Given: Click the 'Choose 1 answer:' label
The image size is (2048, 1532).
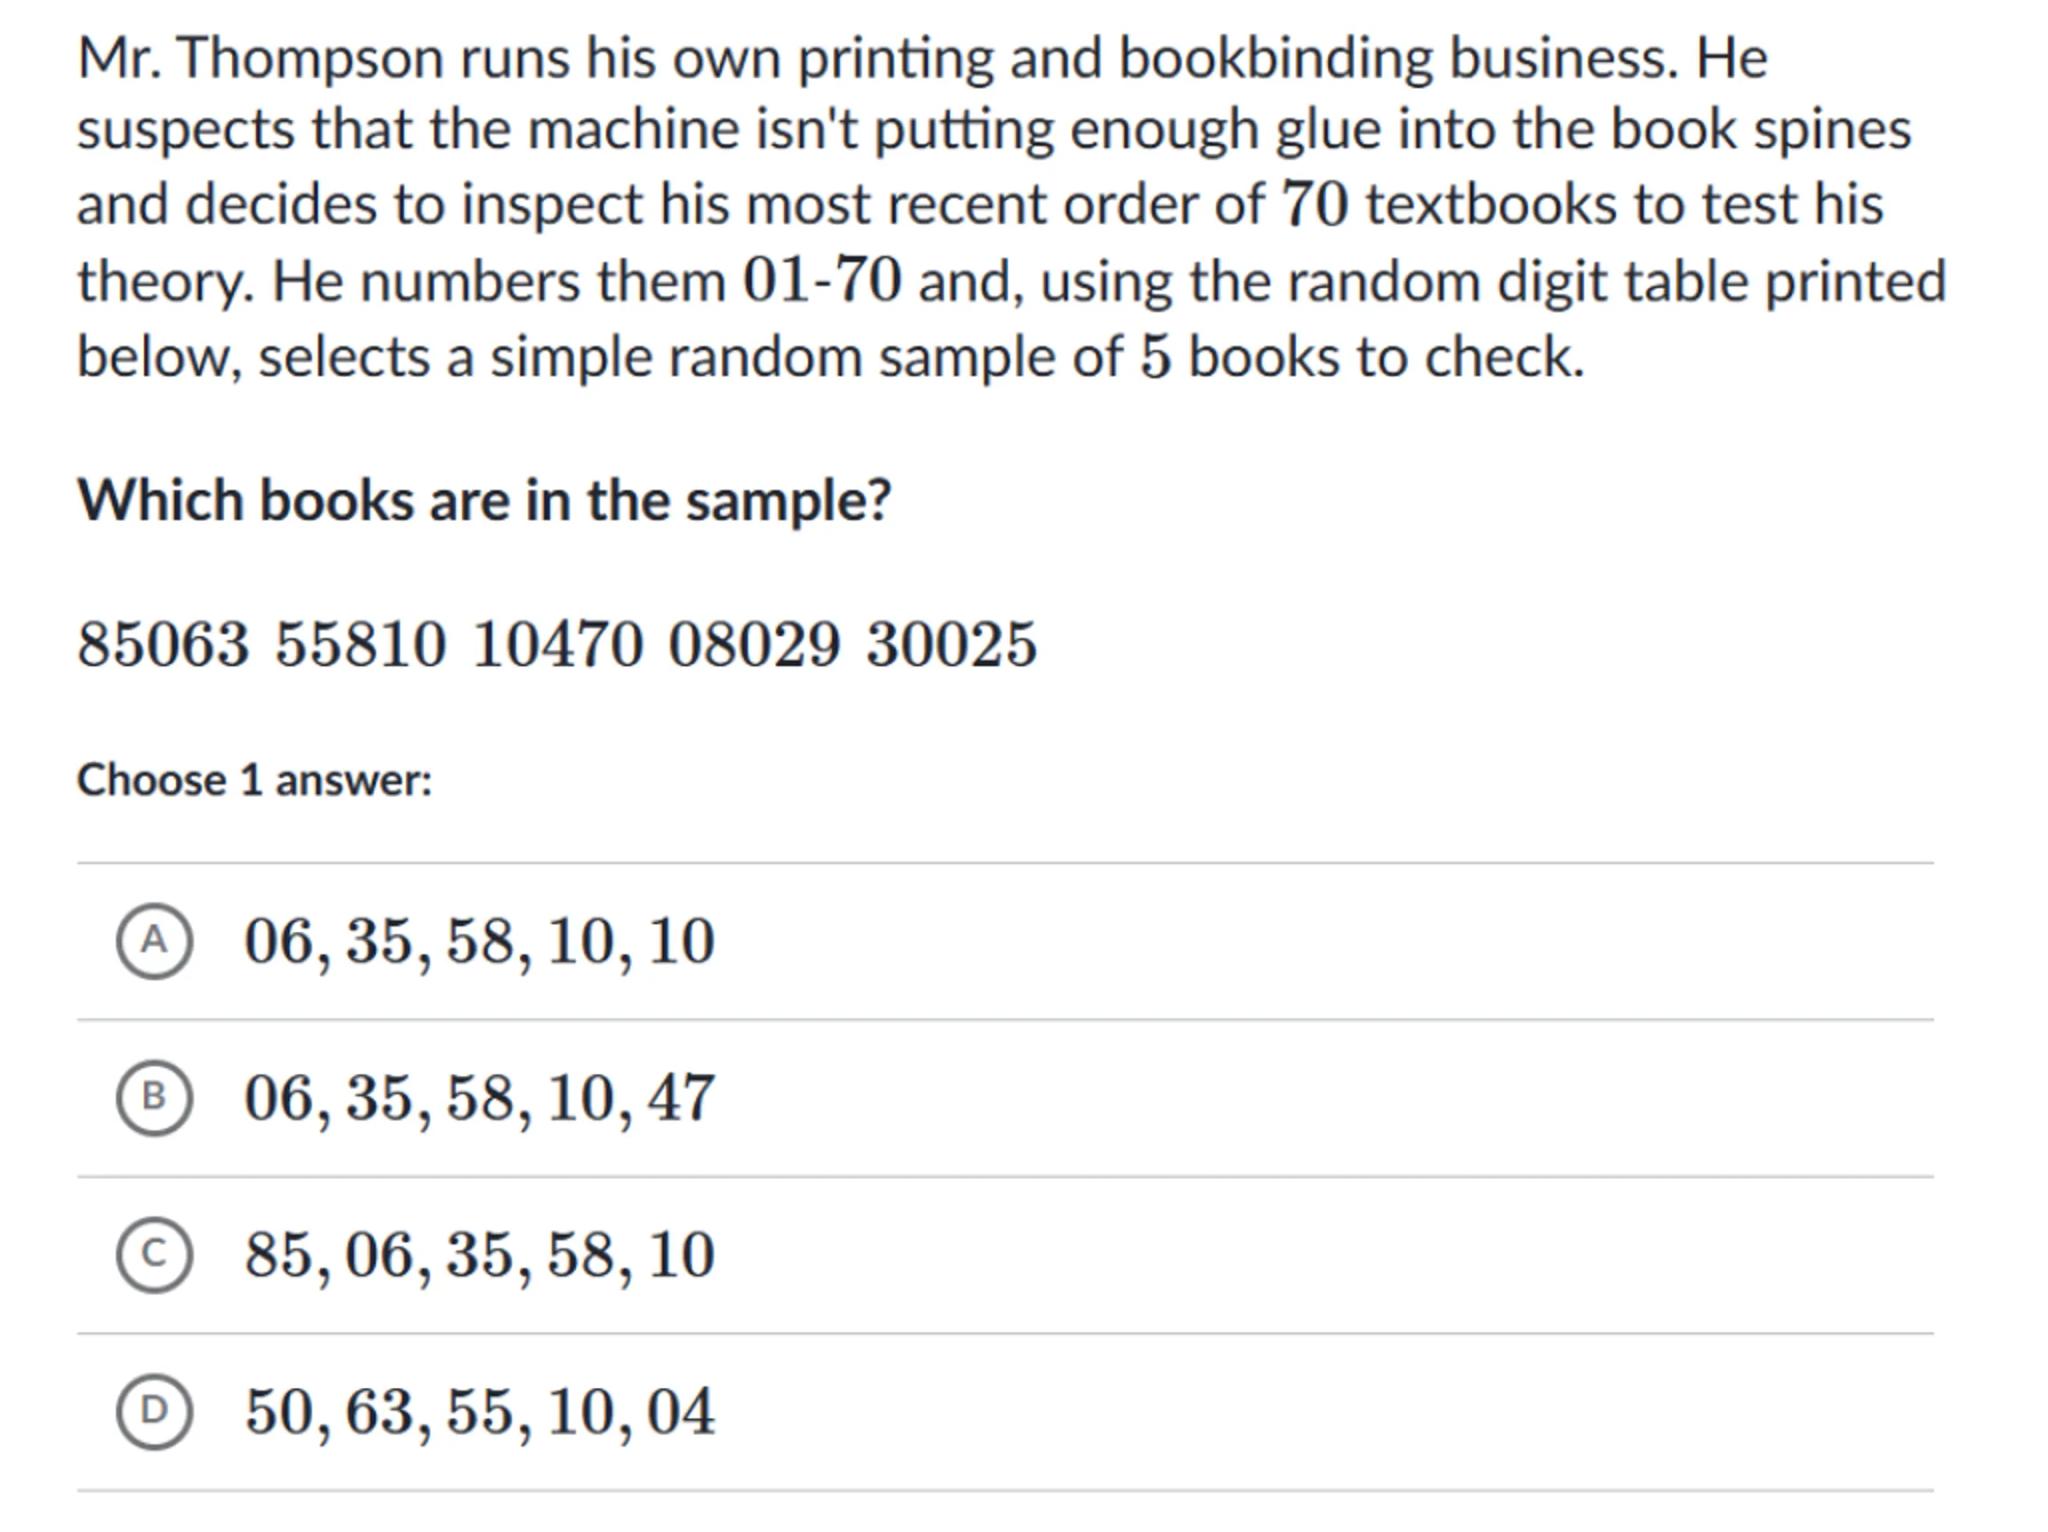Looking at the screenshot, I should click(254, 780).
